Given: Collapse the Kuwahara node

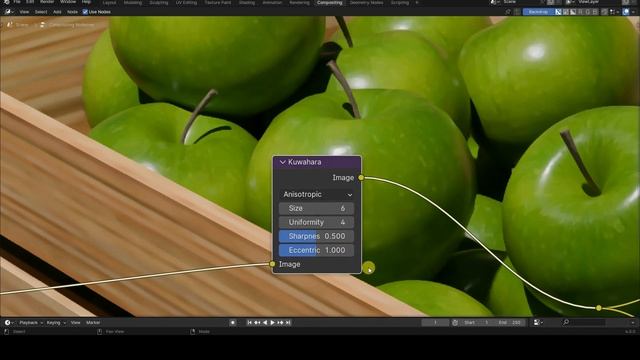Looking at the screenshot, I should coord(282,162).
